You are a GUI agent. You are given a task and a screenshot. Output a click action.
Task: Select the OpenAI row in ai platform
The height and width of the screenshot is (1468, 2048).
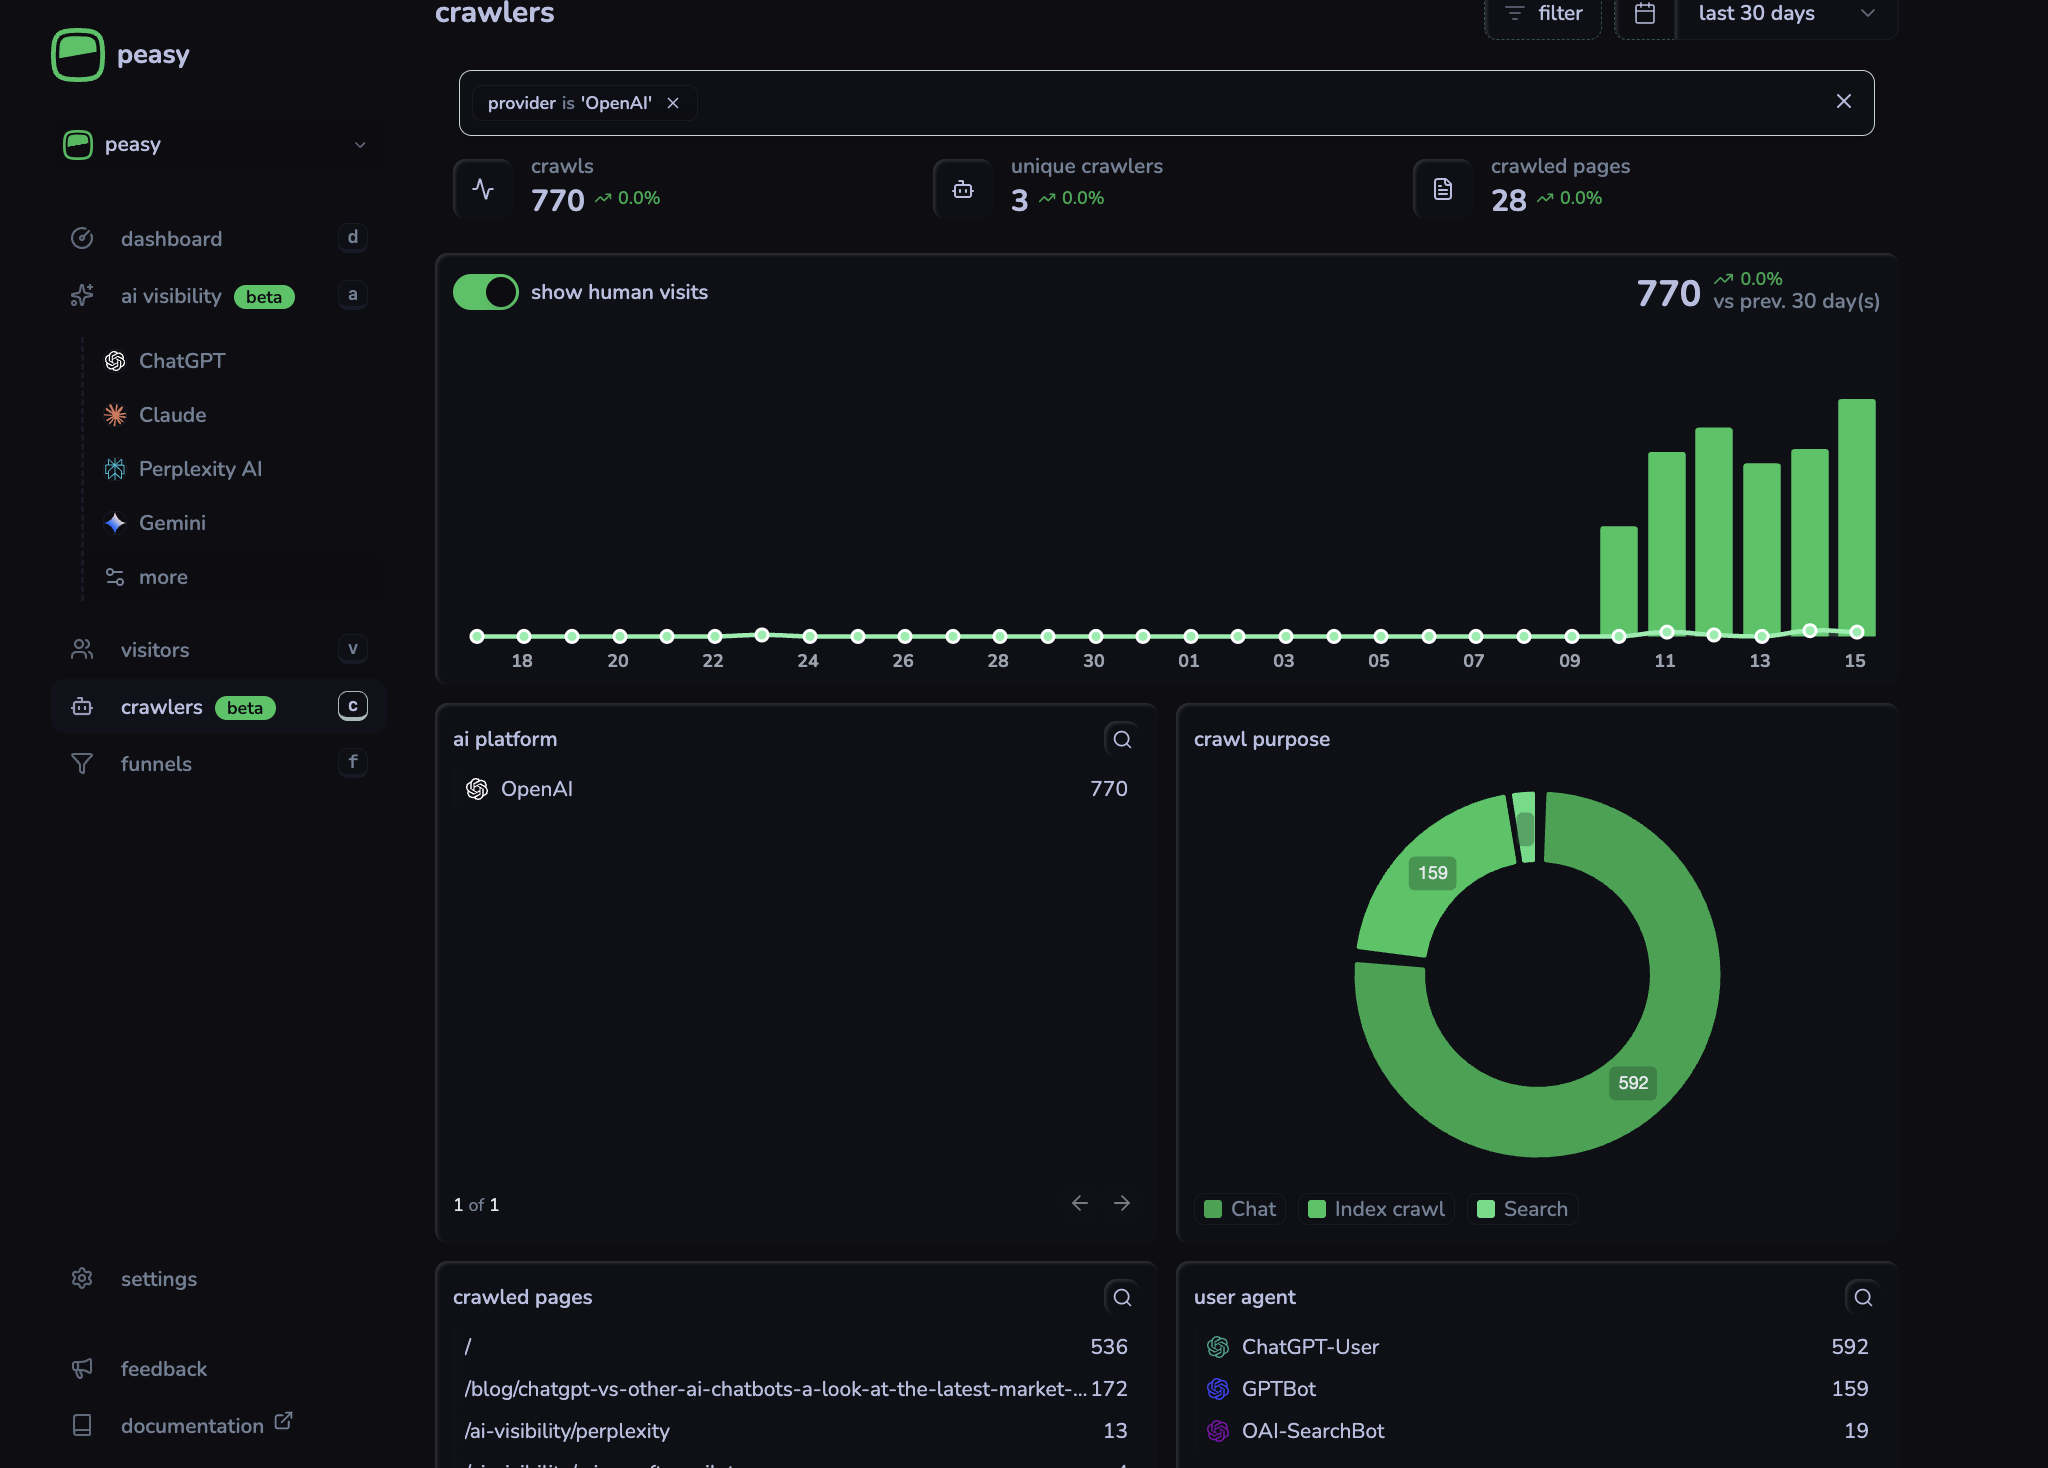tap(796, 789)
